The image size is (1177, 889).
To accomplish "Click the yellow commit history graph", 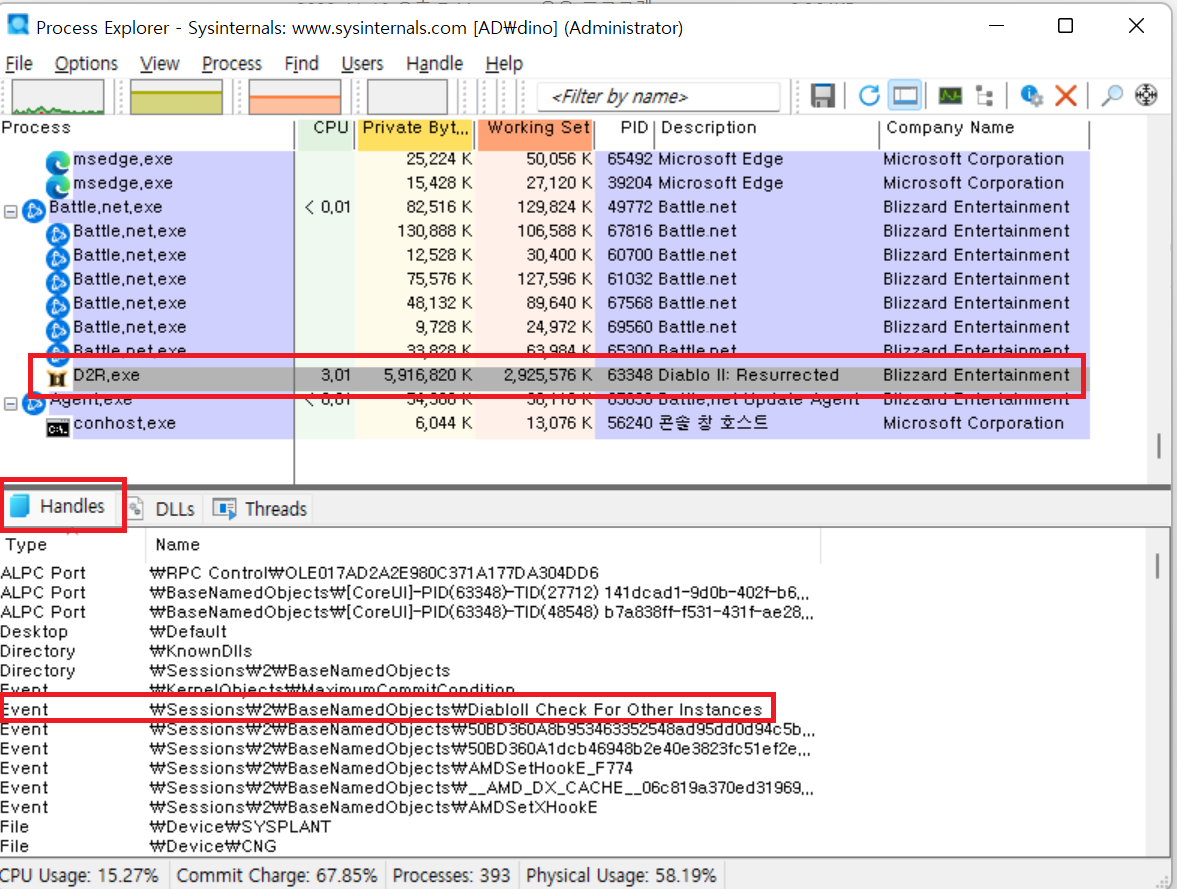I will (176, 97).
